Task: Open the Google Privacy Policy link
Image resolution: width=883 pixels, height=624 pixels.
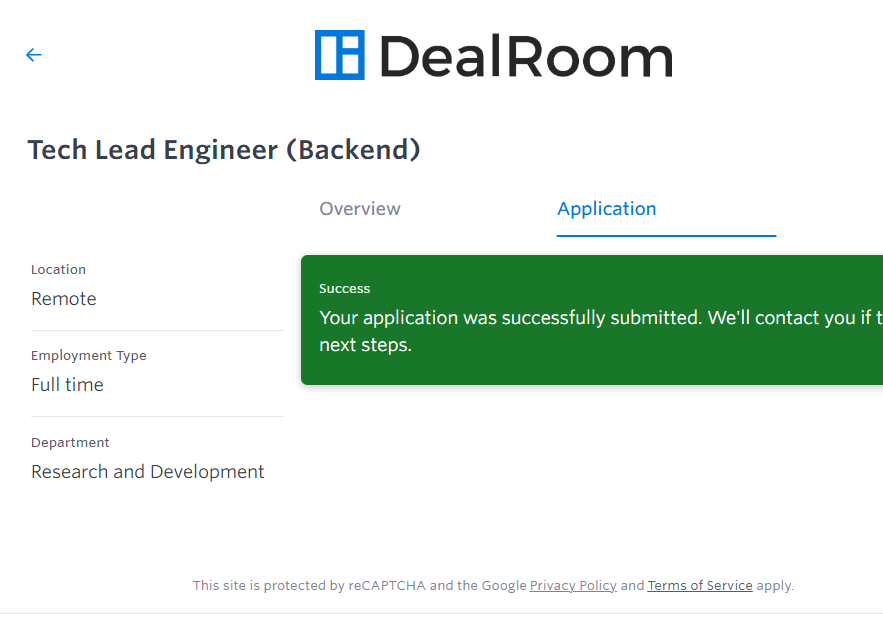Action: [573, 586]
